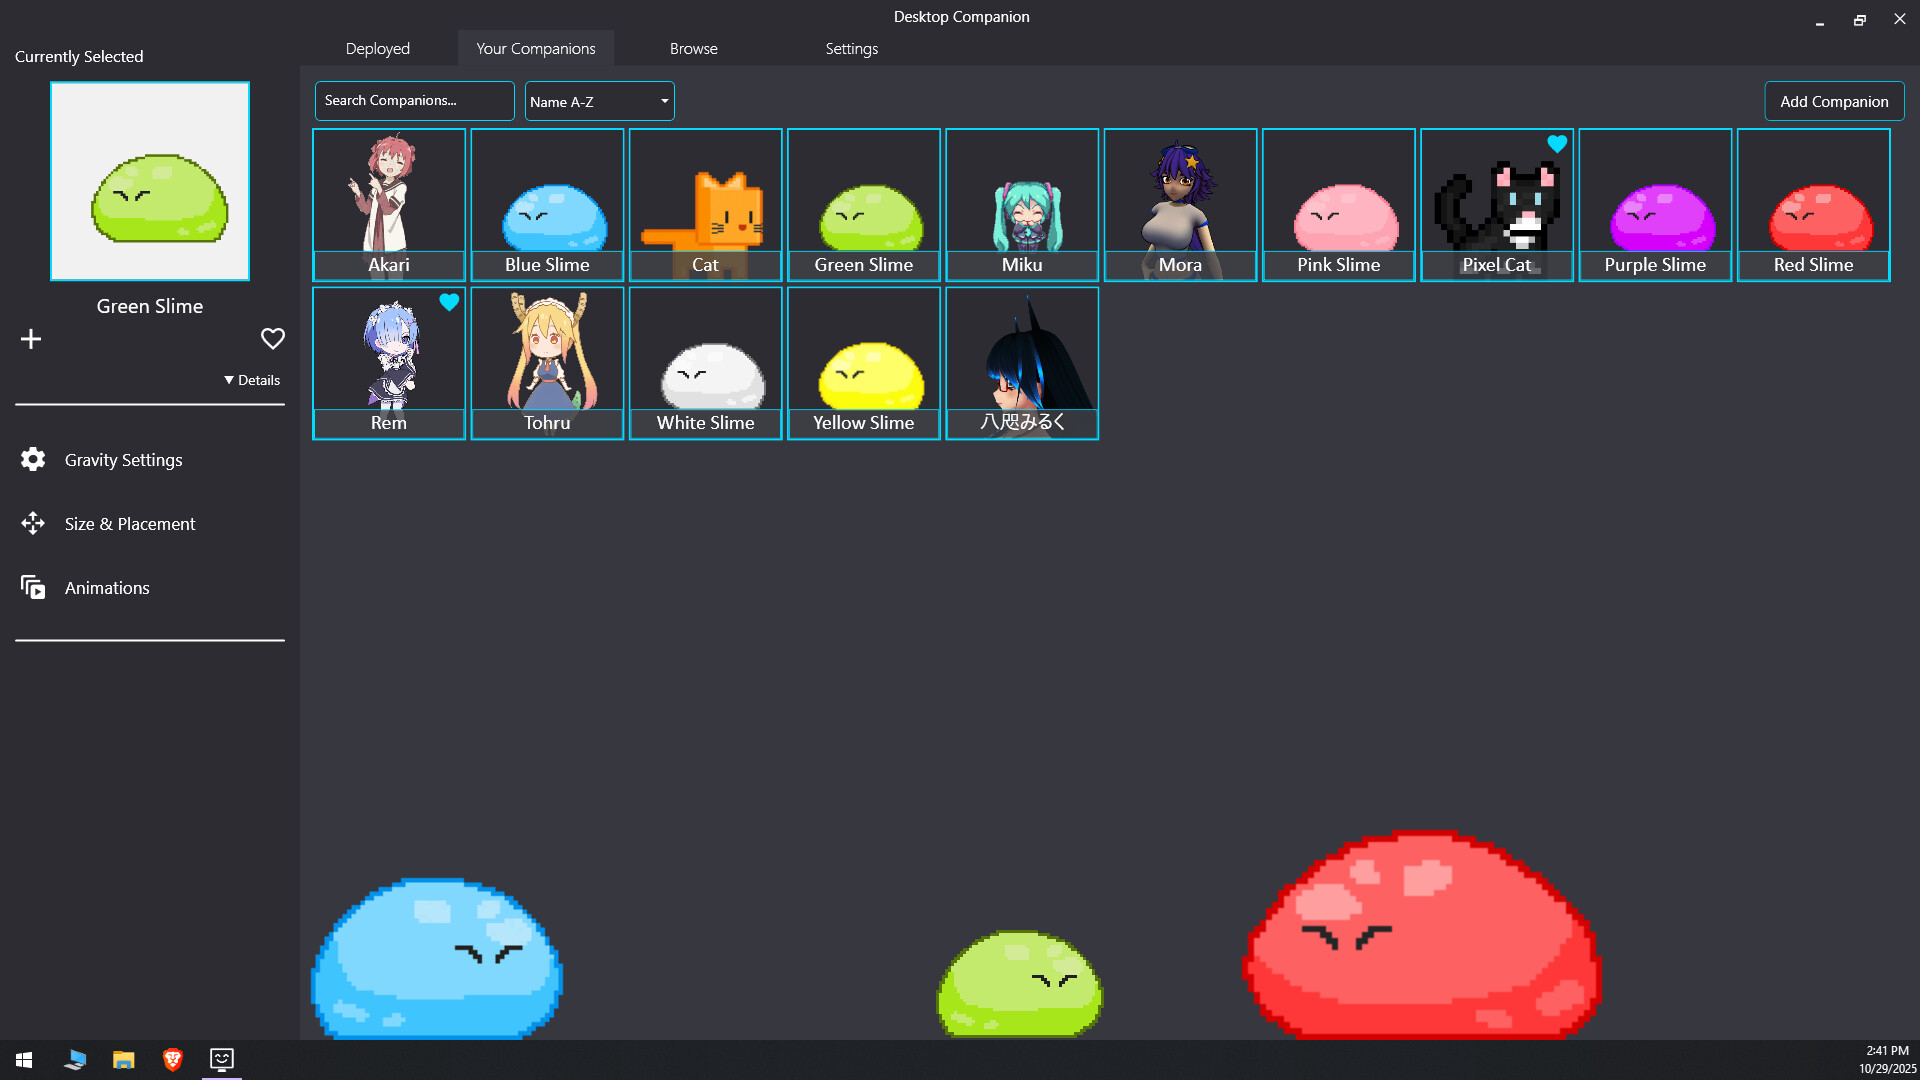Favorite Green Slime with the heart icon
The width and height of the screenshot is (1920, 1080).
[x=272, y=338]
